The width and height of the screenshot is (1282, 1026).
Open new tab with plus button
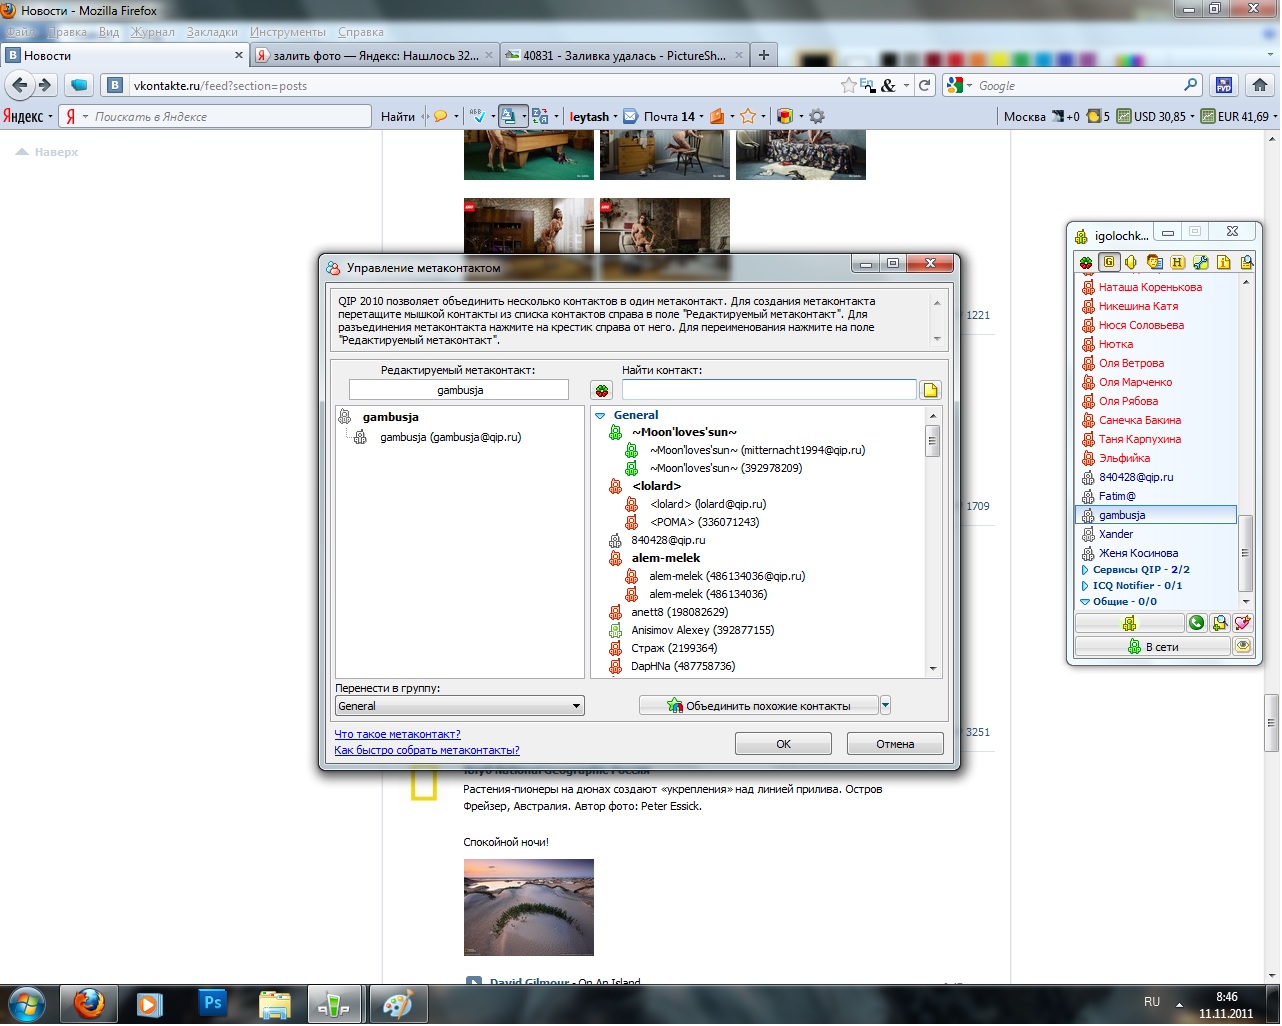point(764,56)
